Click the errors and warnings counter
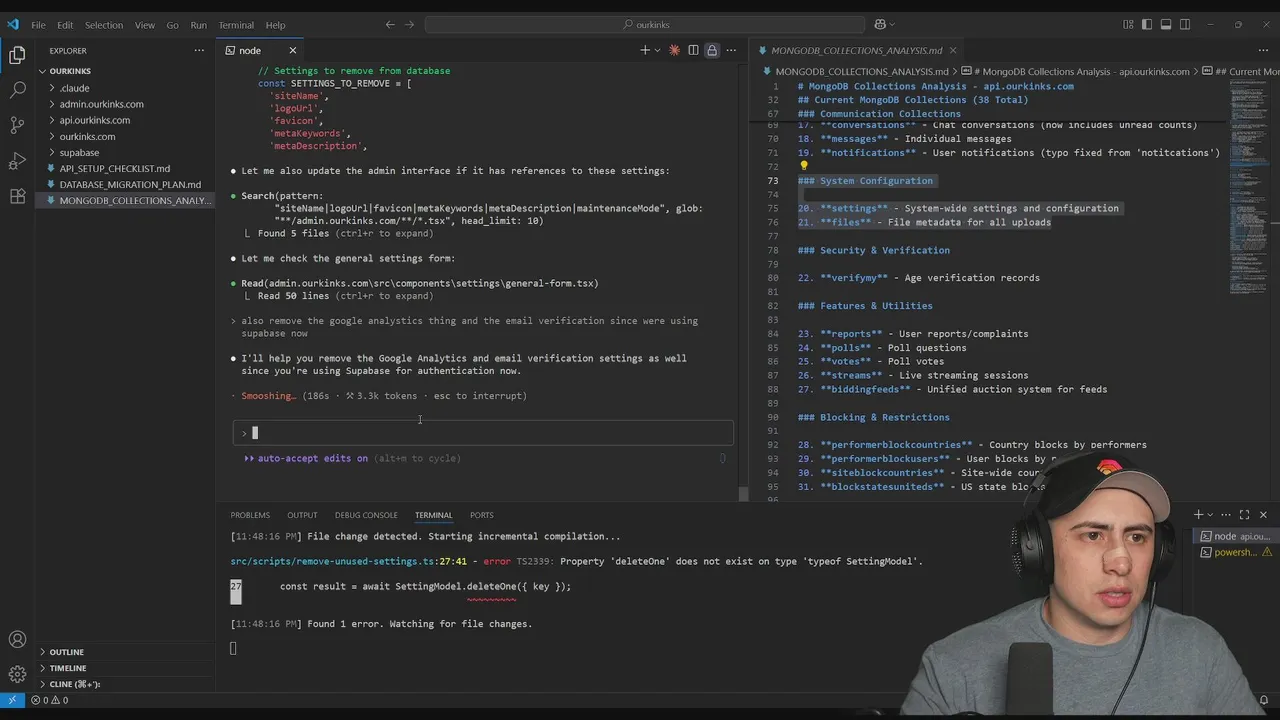 click(51, 700)
